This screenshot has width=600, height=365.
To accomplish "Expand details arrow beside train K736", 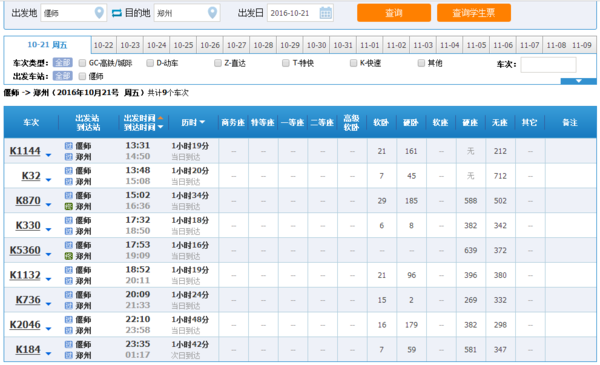I will point(48,304).
